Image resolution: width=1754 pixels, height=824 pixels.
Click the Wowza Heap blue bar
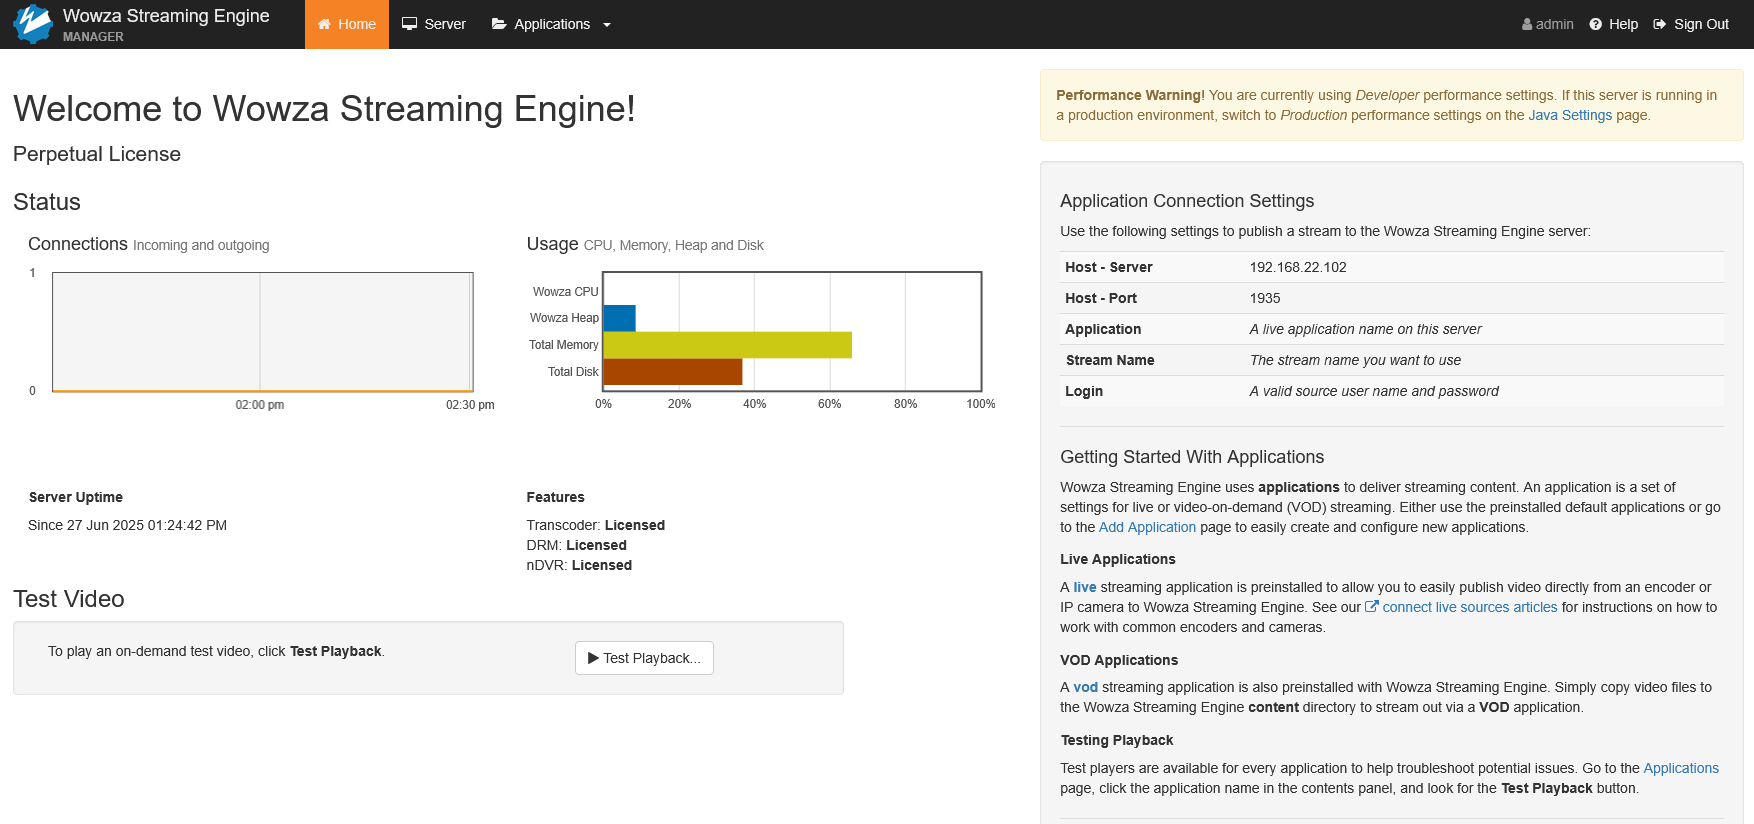pyautogui.click(x=620, y=318)
